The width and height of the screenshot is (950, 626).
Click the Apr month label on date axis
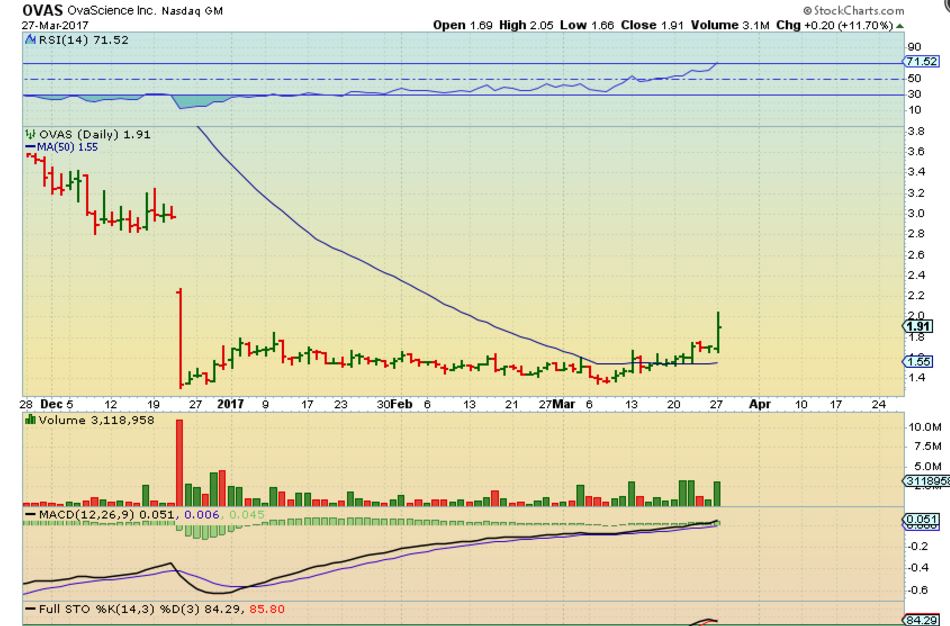[x=760, y=404]
